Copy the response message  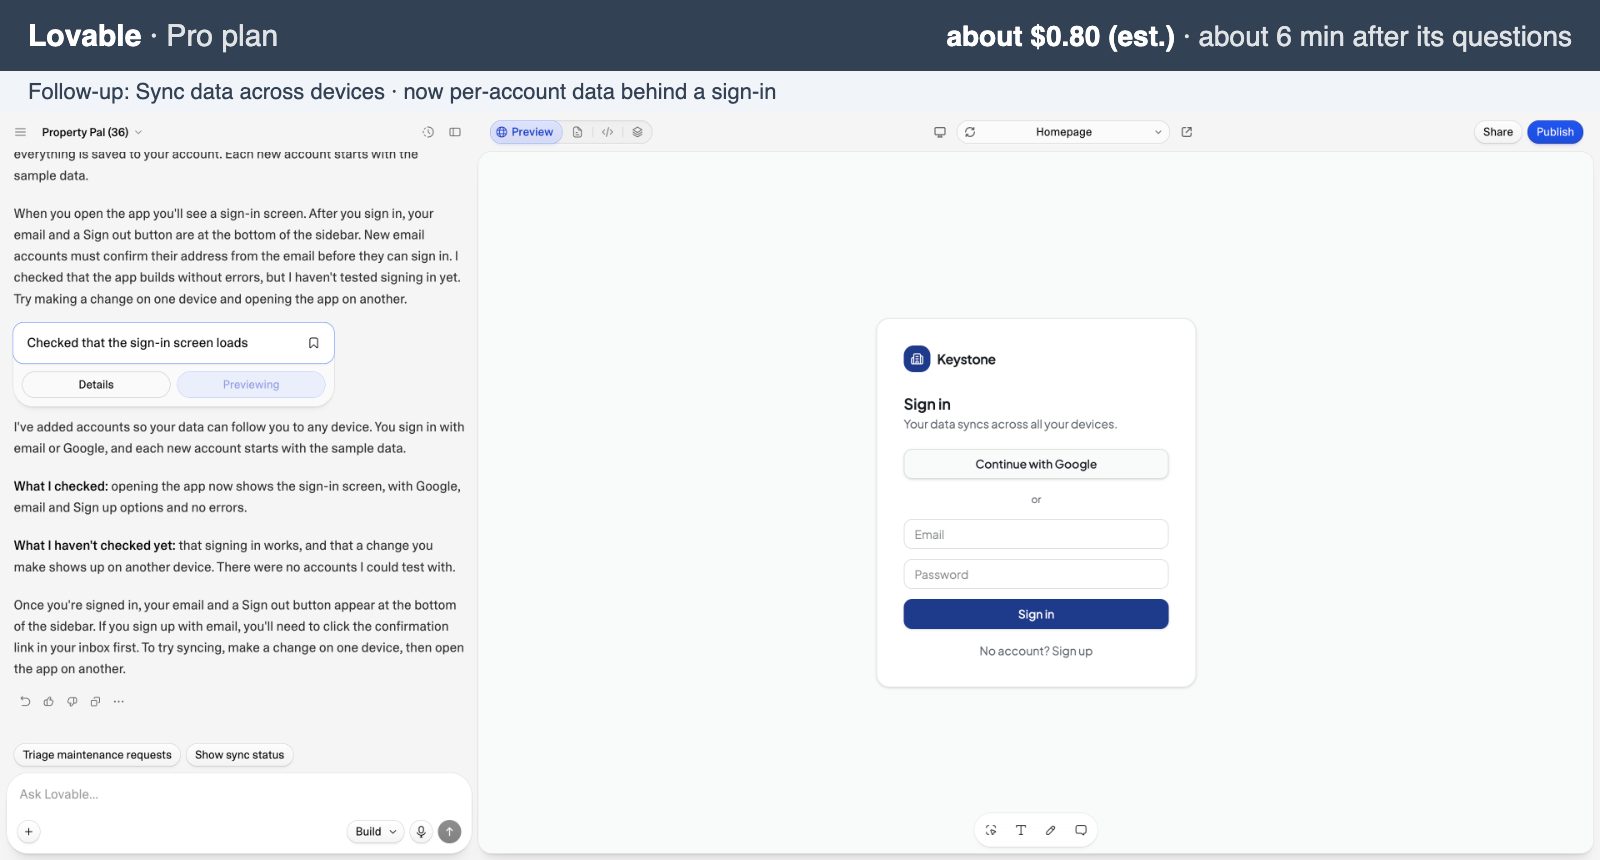click(x=95, y=702)
